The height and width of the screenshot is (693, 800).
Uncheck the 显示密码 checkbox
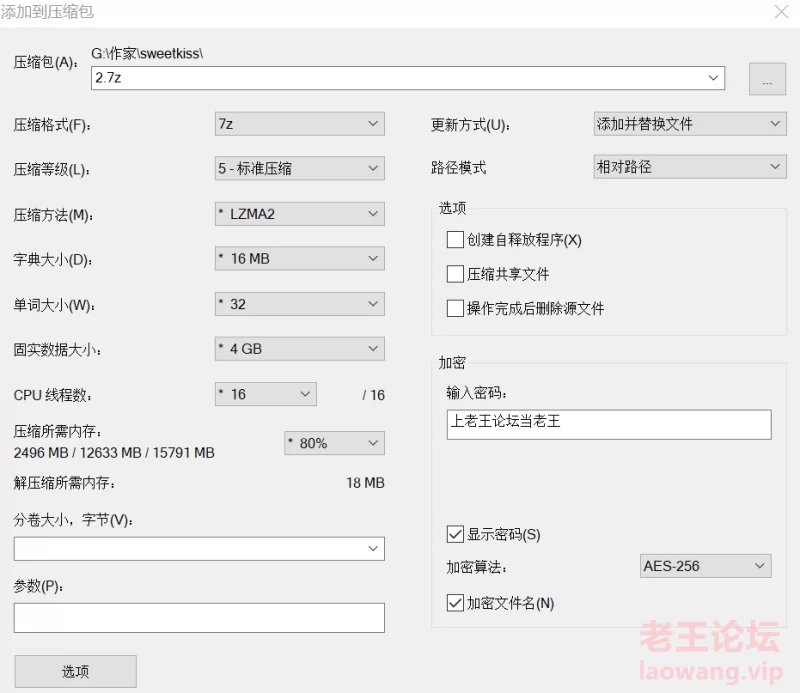(455, 534)
